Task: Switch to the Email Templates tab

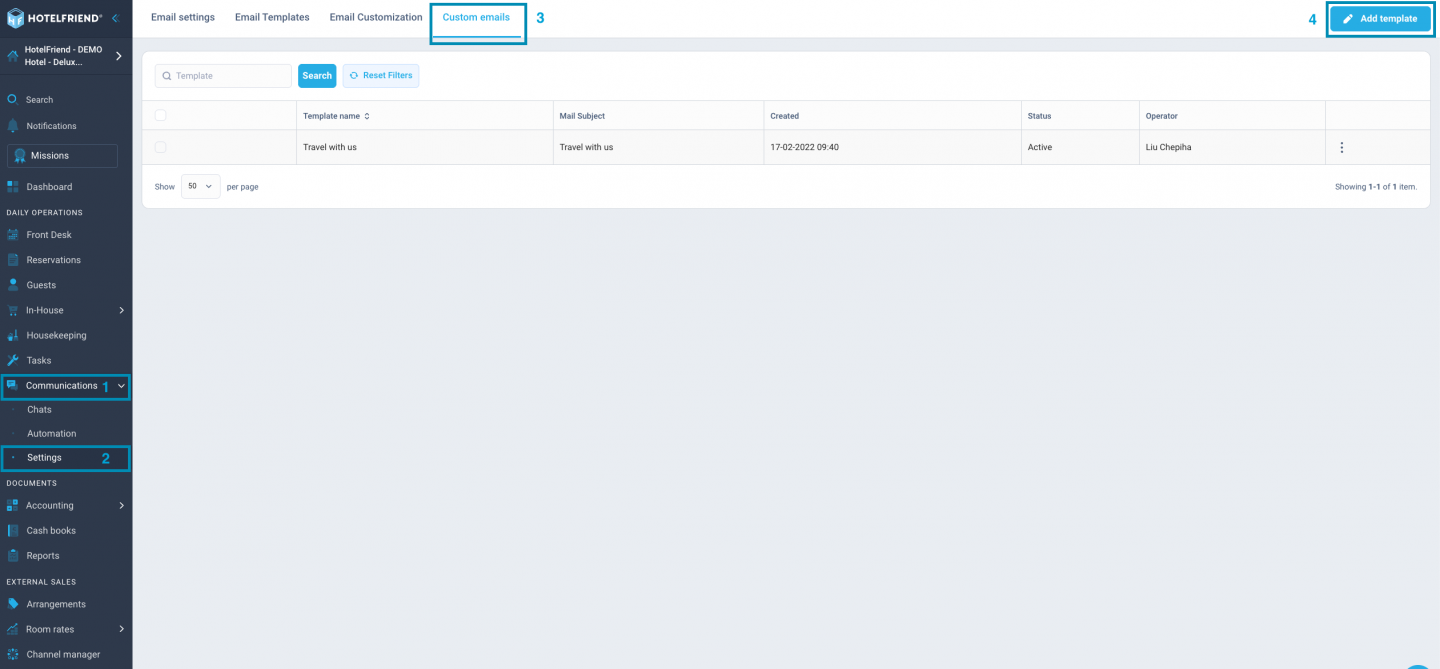Action: (272, 17)
